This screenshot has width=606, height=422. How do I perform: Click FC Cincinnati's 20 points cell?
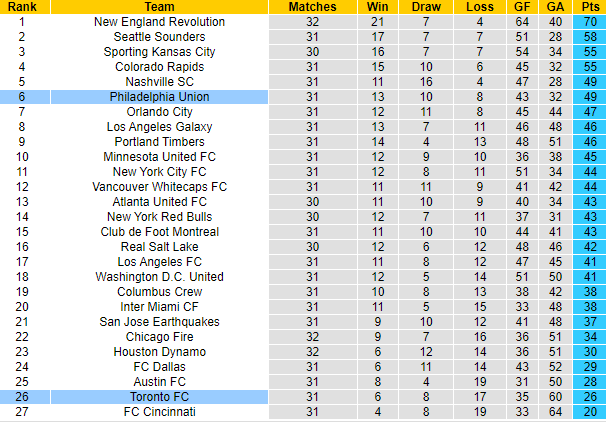tap(589, 412)
